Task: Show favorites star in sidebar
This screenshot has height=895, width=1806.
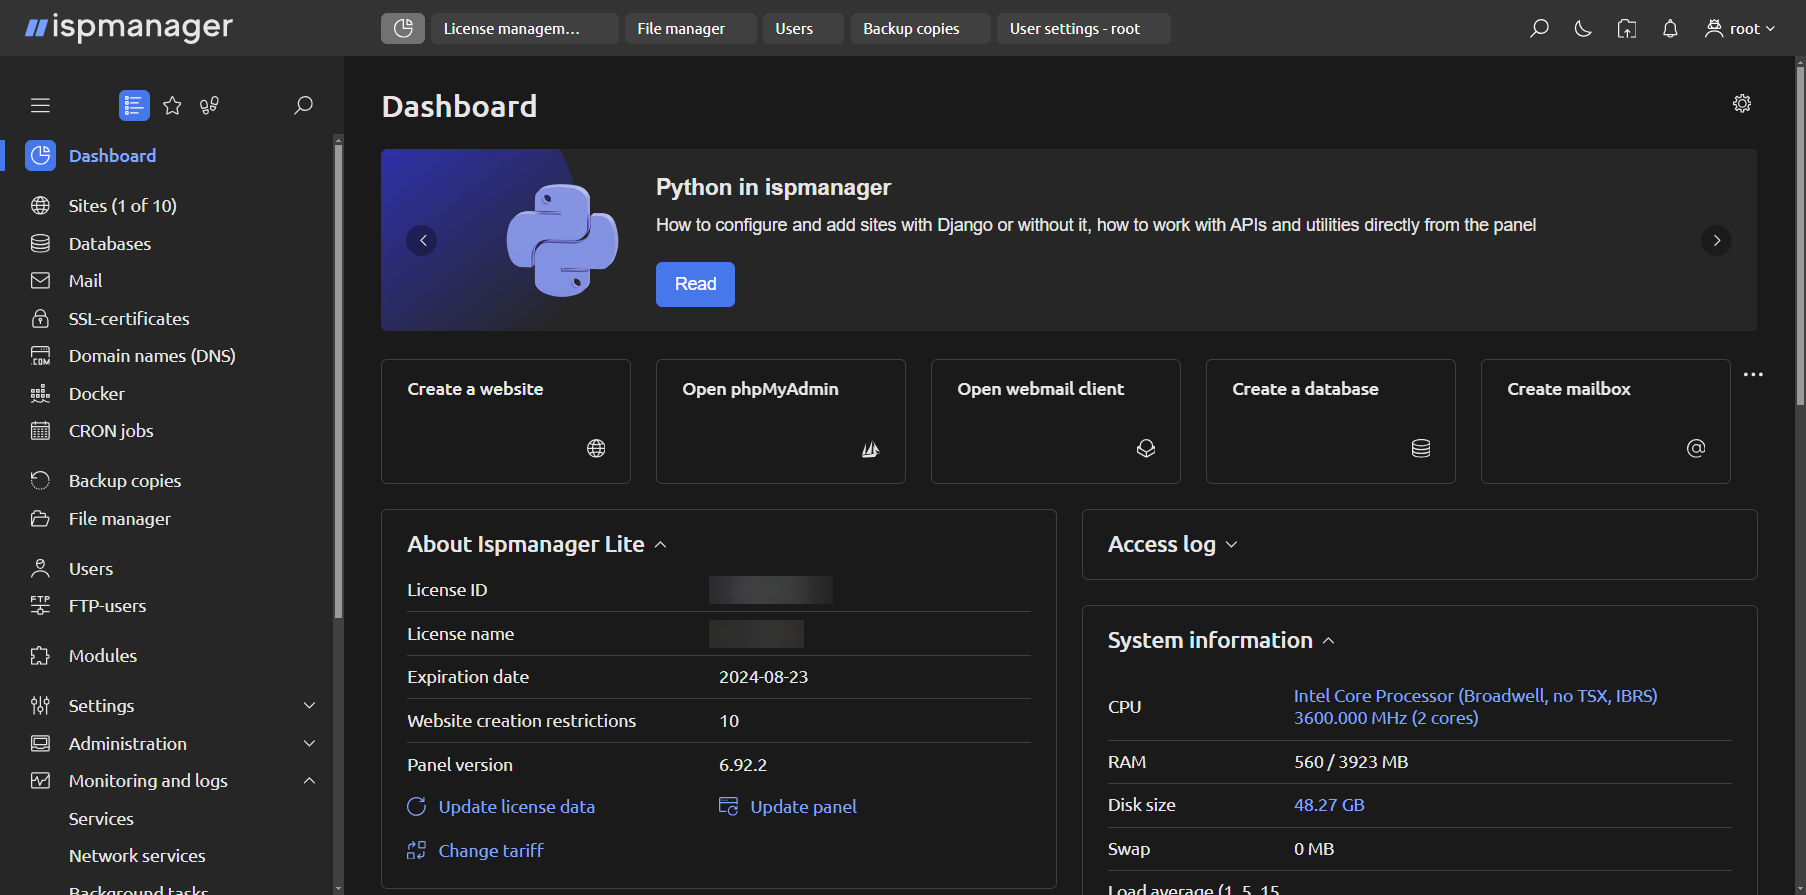Action: pyautogui.click(x=172, y=105)
